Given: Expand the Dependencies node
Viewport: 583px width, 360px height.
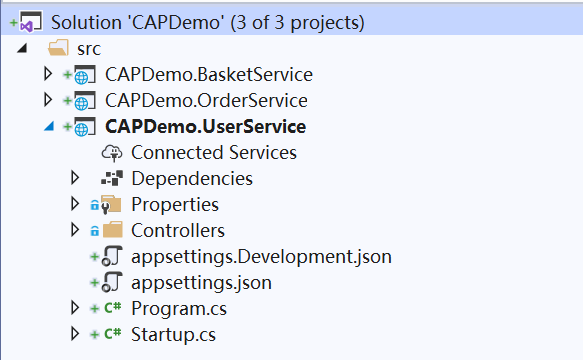Looking at the screenshot, I should pyautogui.click(x=75, y=178).
